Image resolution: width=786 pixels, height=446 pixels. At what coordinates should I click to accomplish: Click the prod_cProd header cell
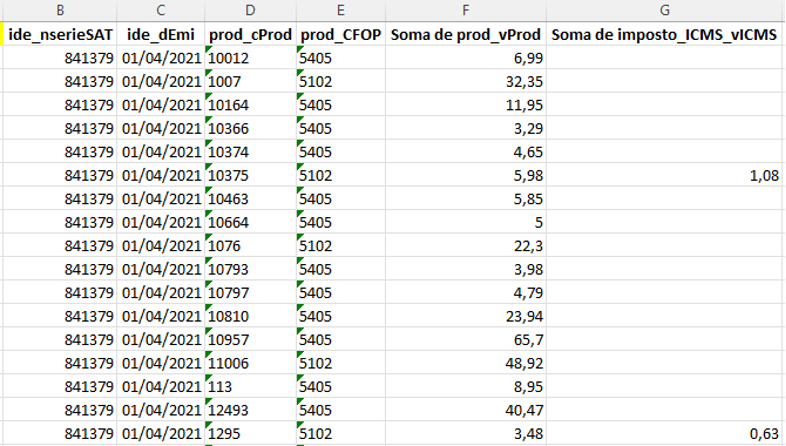(251, 35)
